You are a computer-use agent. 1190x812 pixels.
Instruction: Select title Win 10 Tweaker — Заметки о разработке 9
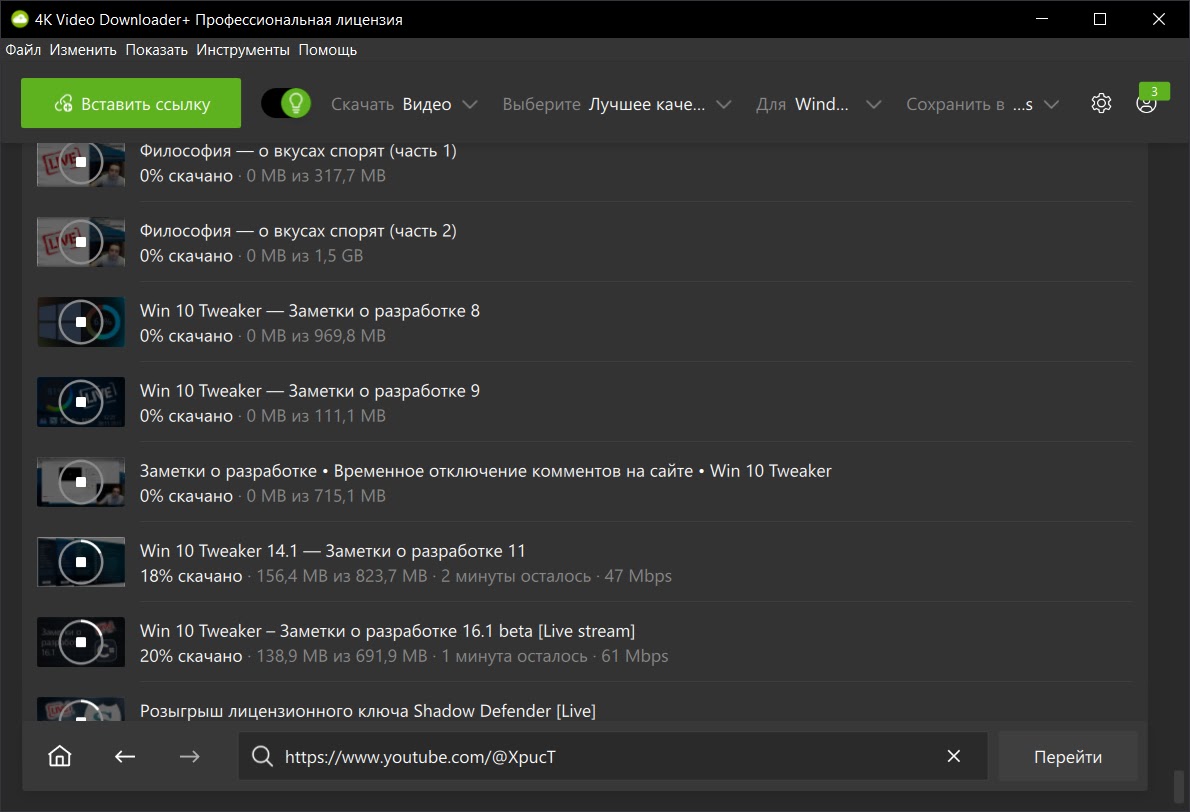click(x=310, y=391)
